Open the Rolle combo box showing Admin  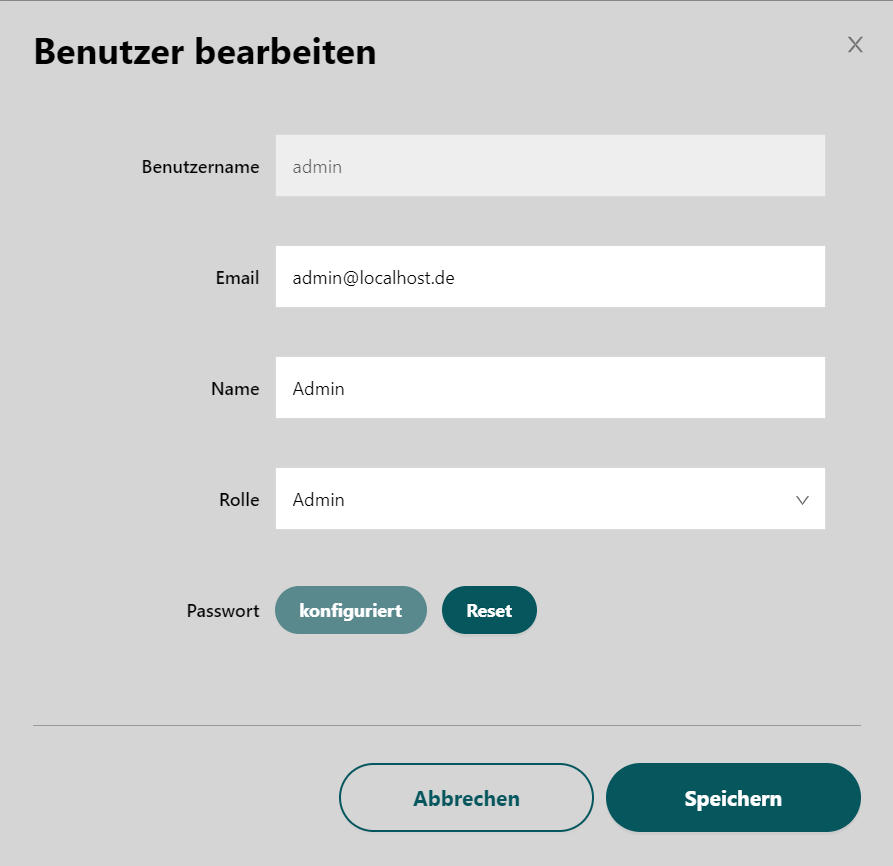click(550, 499)
